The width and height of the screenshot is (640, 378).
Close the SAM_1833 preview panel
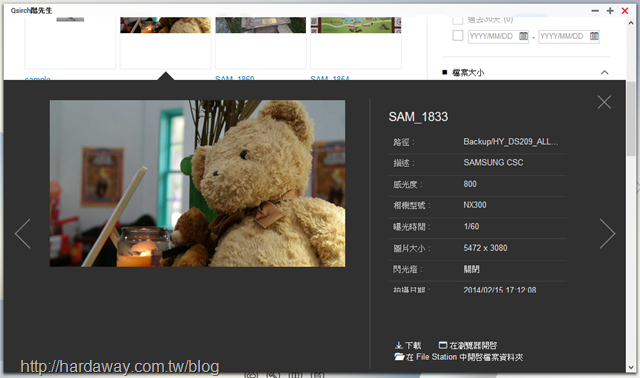(604, 102)
